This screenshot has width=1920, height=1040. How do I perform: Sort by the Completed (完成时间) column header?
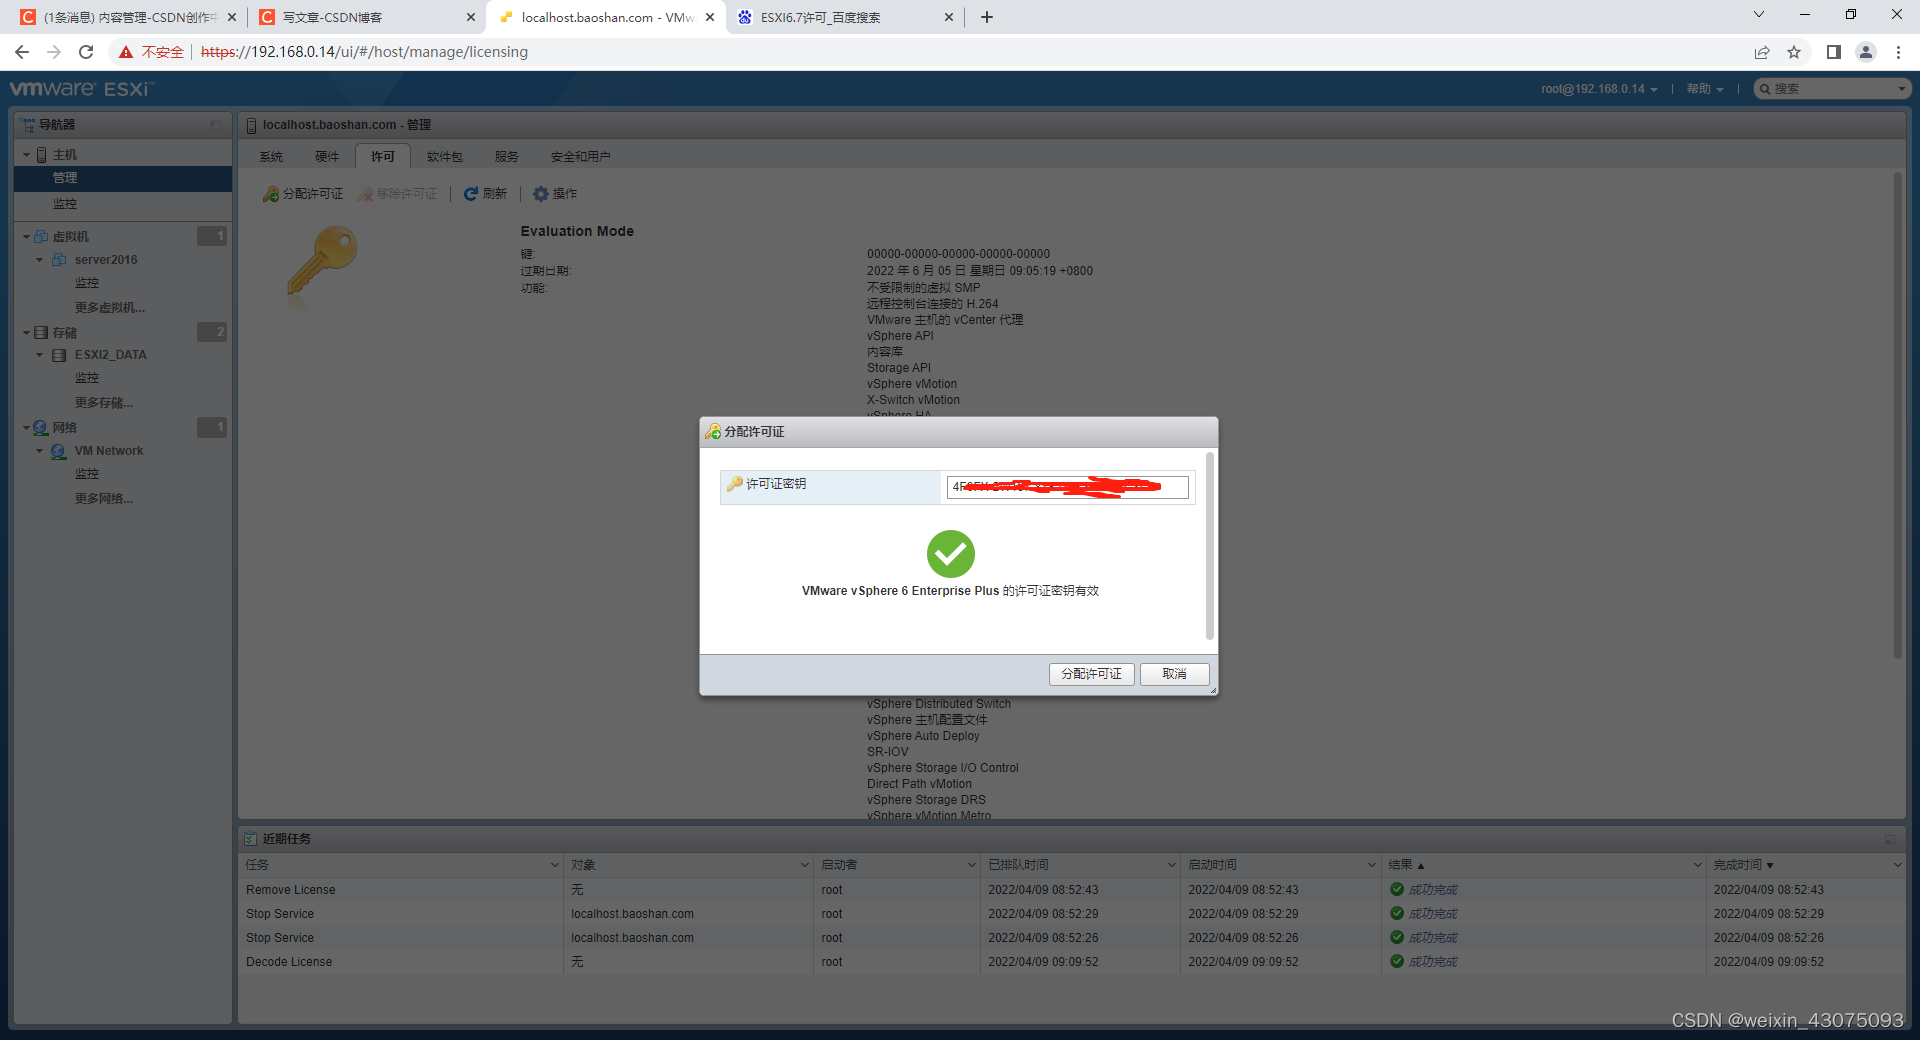pyautogui.click(x=1806, y=865)
